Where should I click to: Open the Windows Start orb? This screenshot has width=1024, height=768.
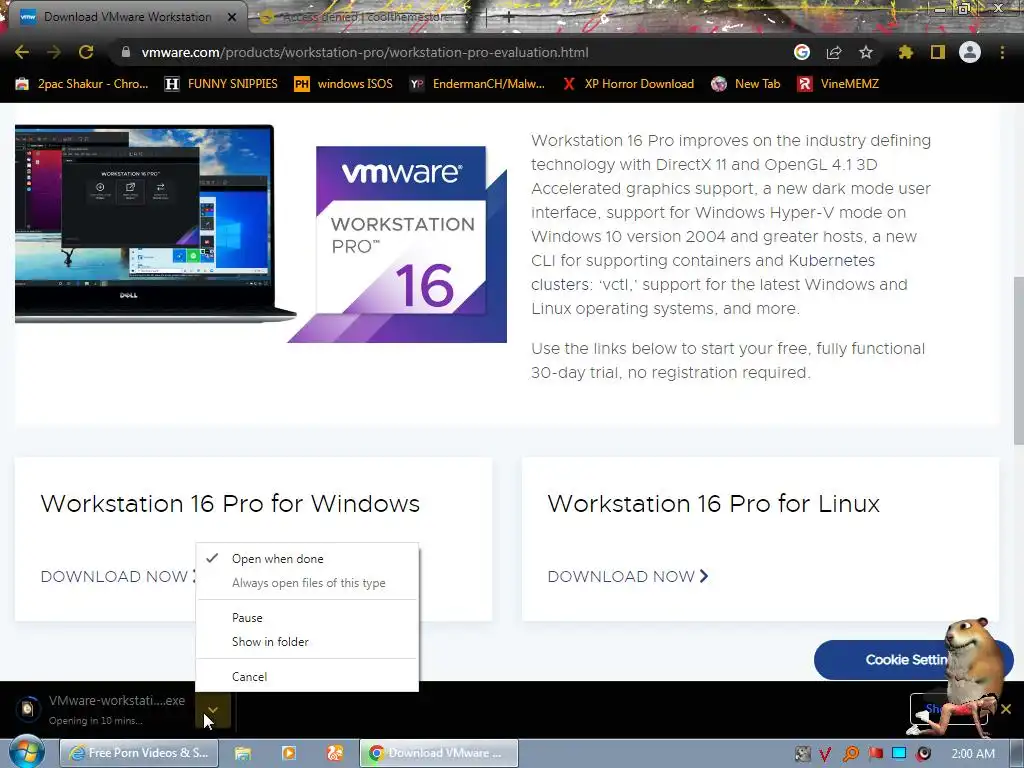[x=26, y=753]
